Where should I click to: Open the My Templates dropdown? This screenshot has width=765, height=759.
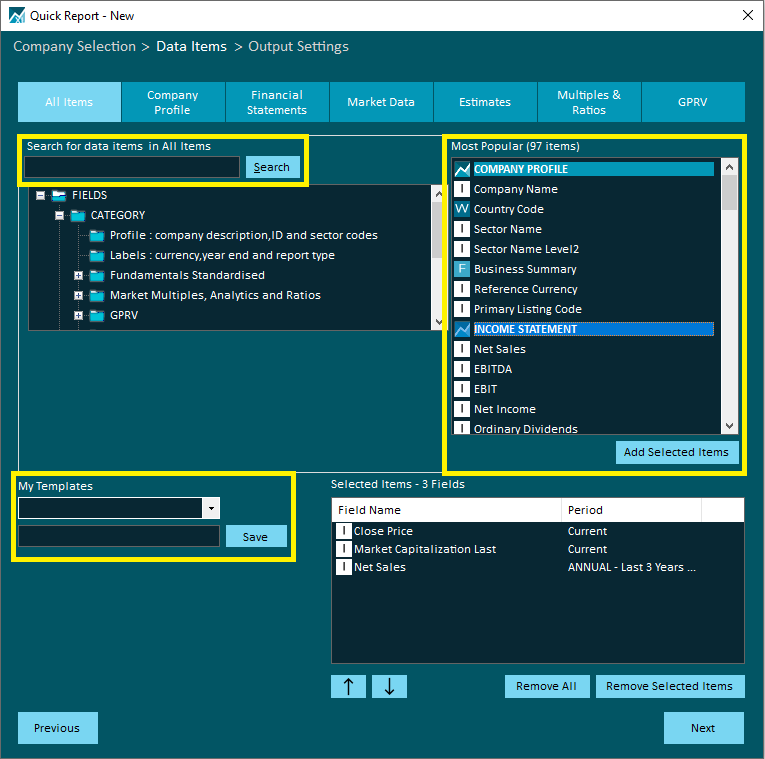click(x=210, y=508)
